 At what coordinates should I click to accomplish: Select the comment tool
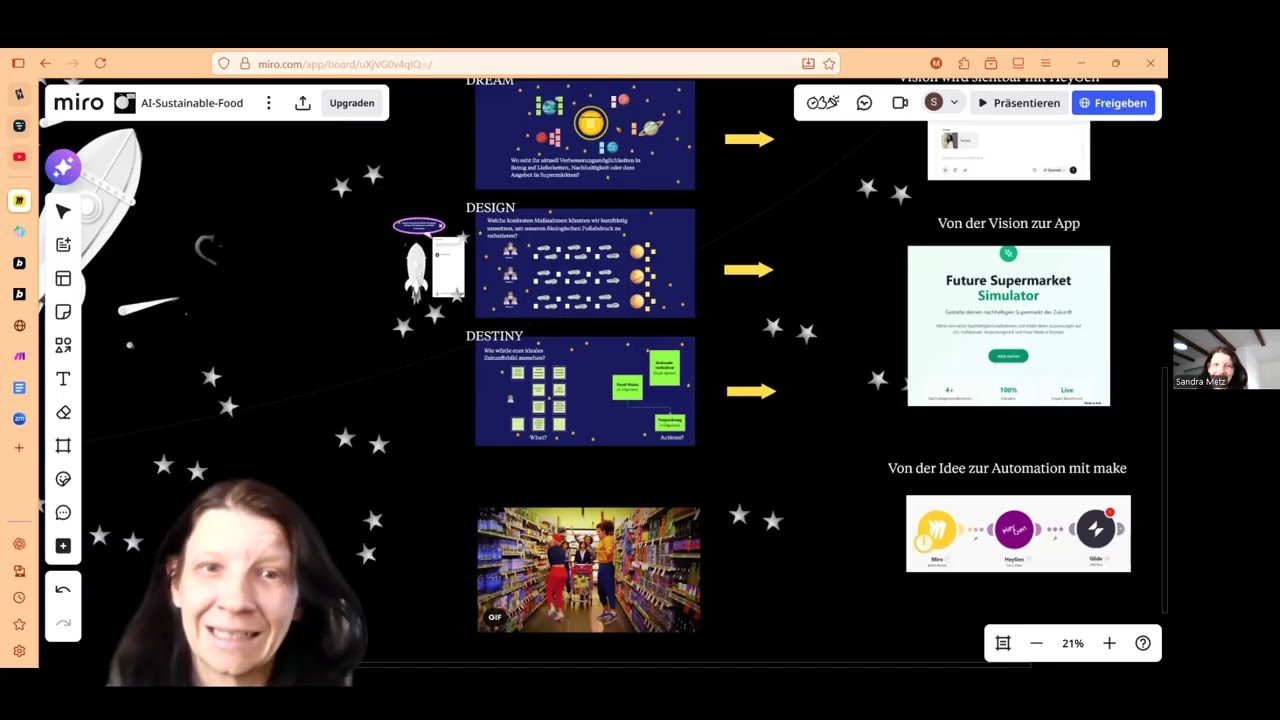[63, 512]
